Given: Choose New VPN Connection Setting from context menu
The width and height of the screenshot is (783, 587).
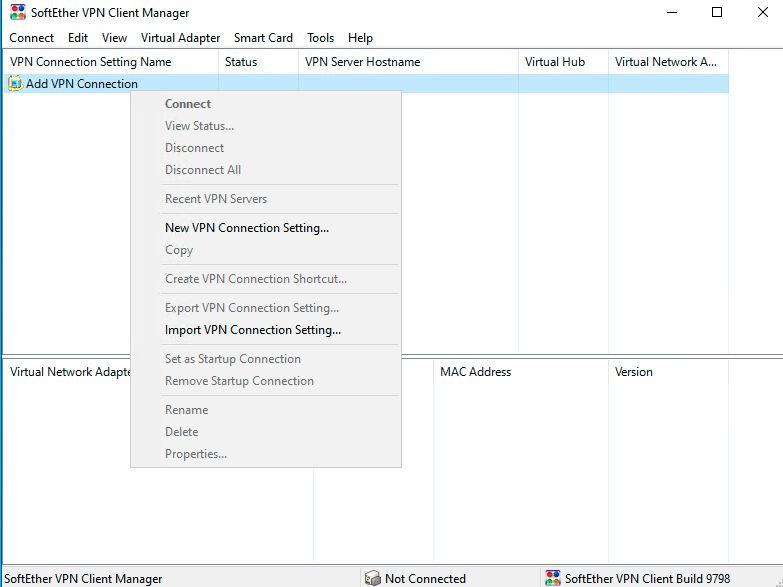Looking at the screenshot, I should (247, 228).
